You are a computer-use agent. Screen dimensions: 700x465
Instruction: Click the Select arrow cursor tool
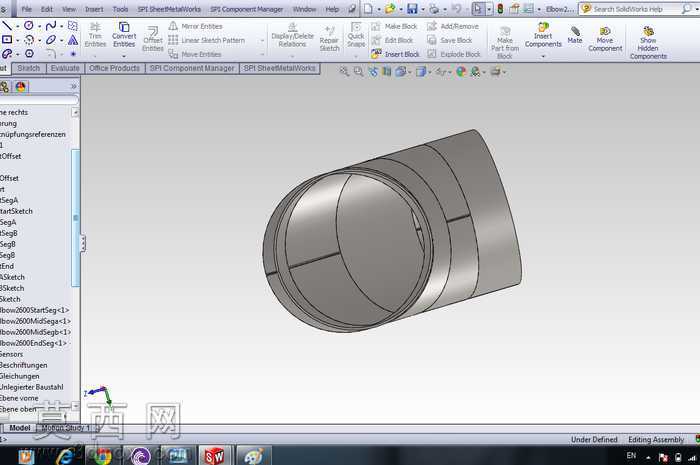click(478, 8)
